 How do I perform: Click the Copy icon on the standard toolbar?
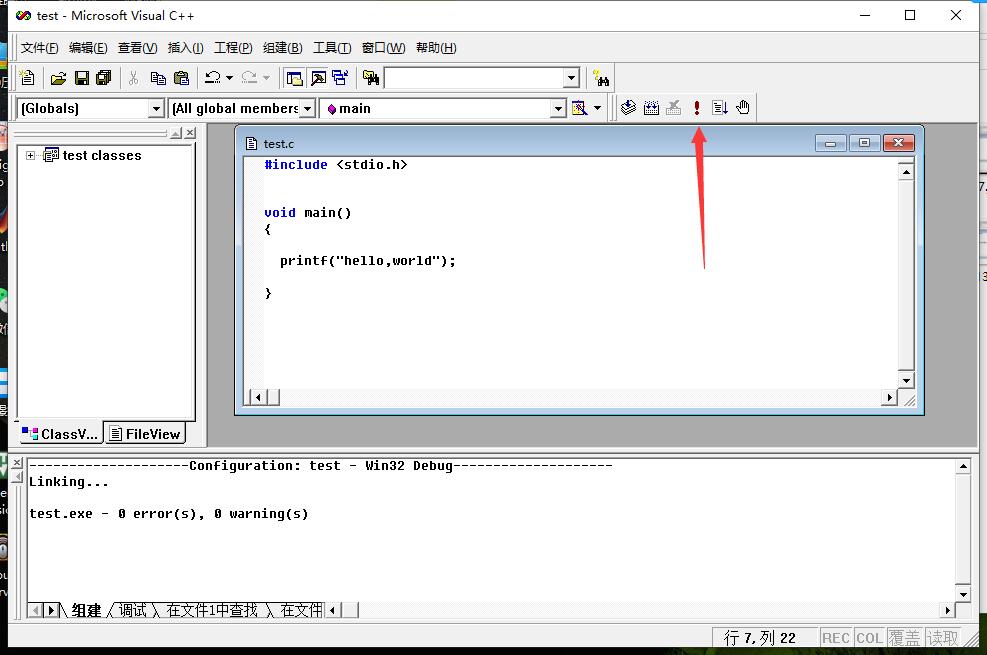[x=156, y=77]
